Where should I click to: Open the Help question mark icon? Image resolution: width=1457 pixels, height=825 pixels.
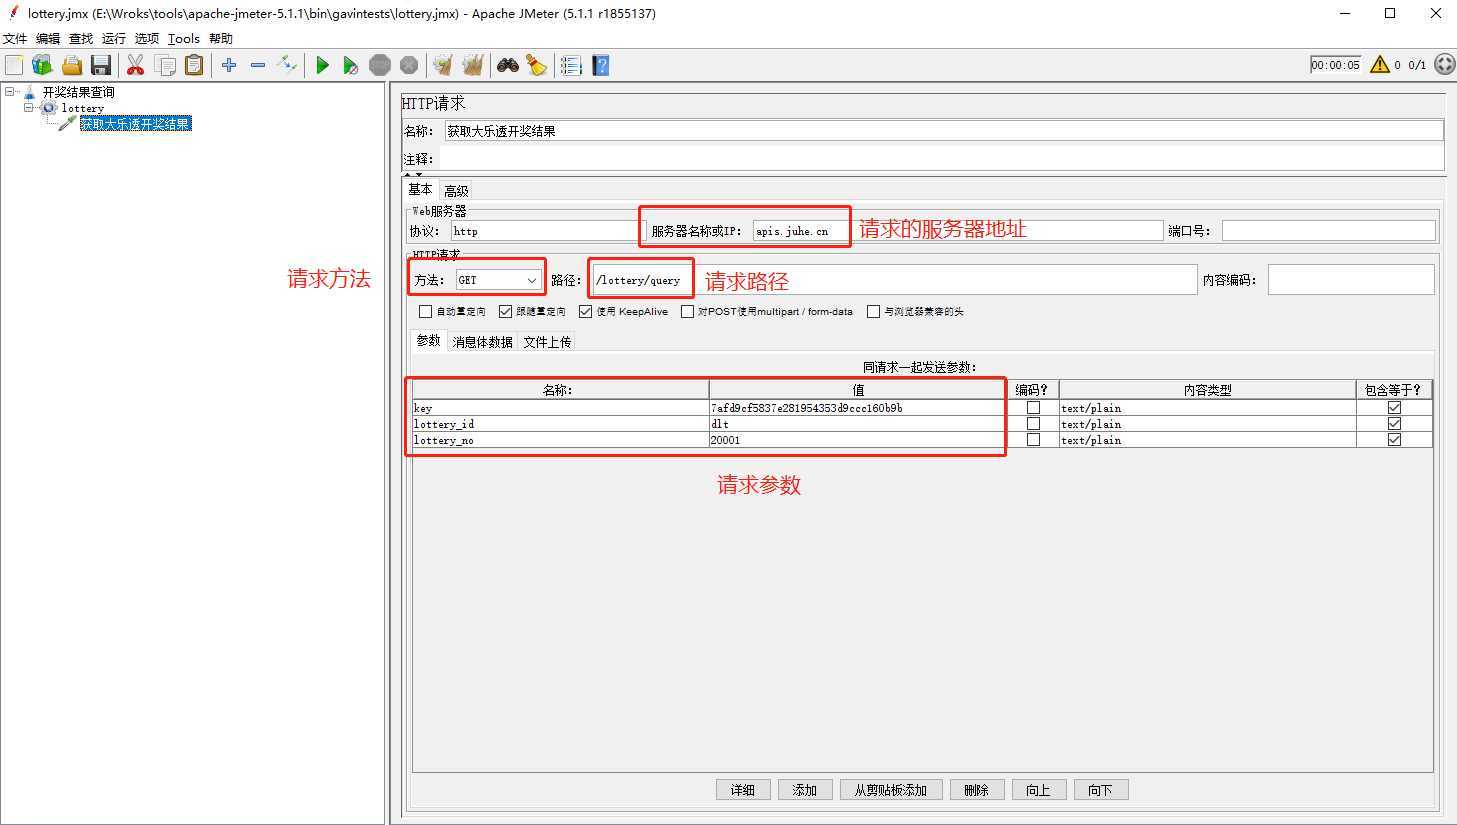coord(601,65)
